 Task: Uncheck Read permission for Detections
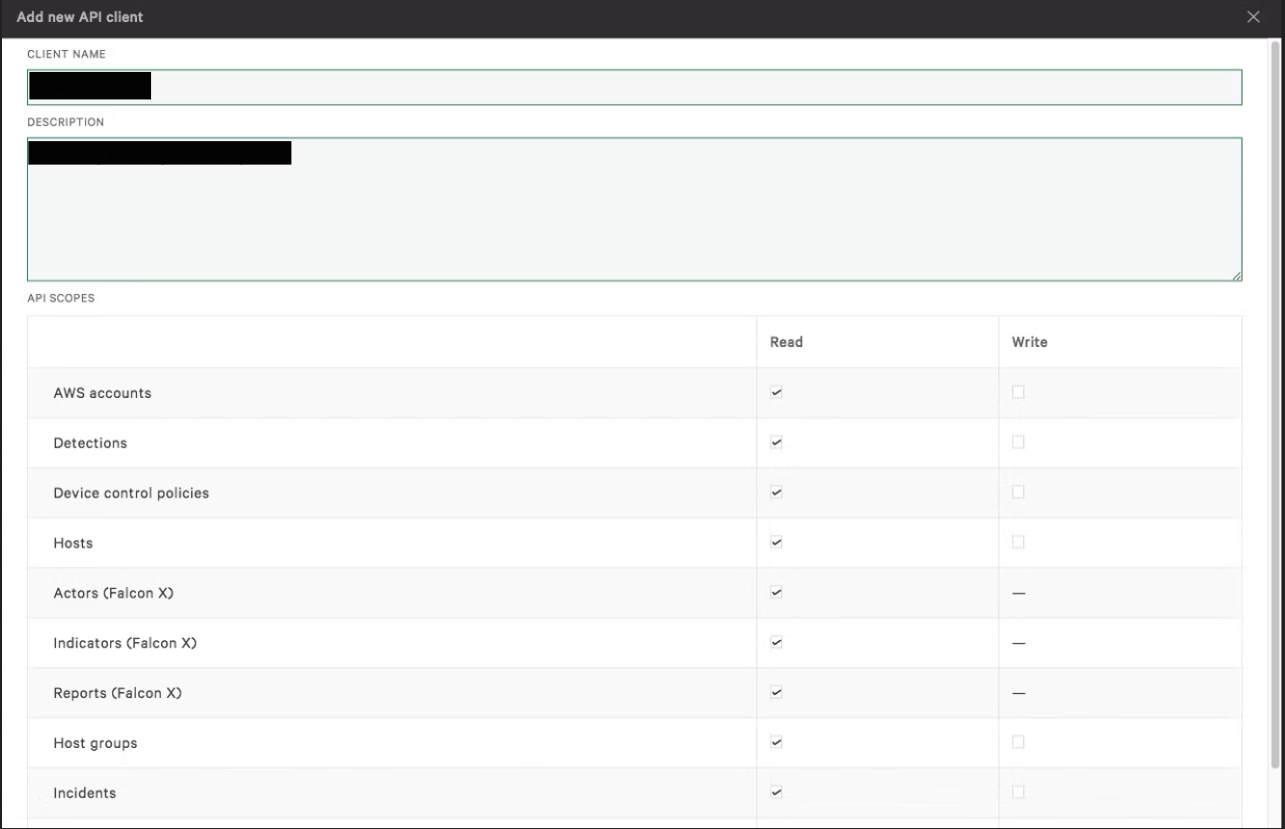tap(776, 442)
